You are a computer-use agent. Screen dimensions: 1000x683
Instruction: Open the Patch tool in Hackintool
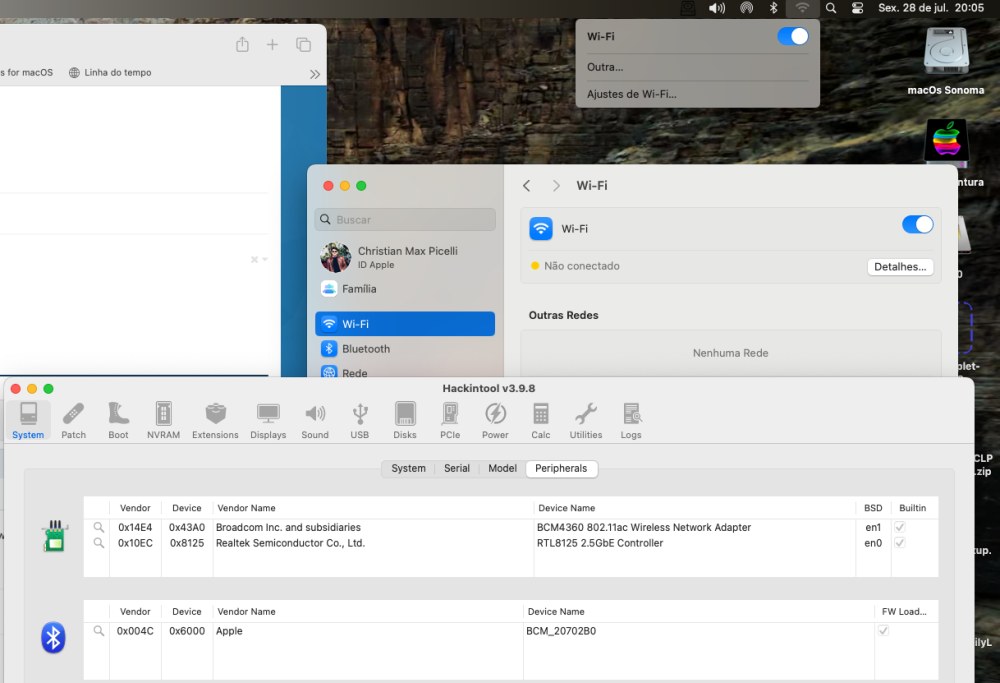(73, 420)
